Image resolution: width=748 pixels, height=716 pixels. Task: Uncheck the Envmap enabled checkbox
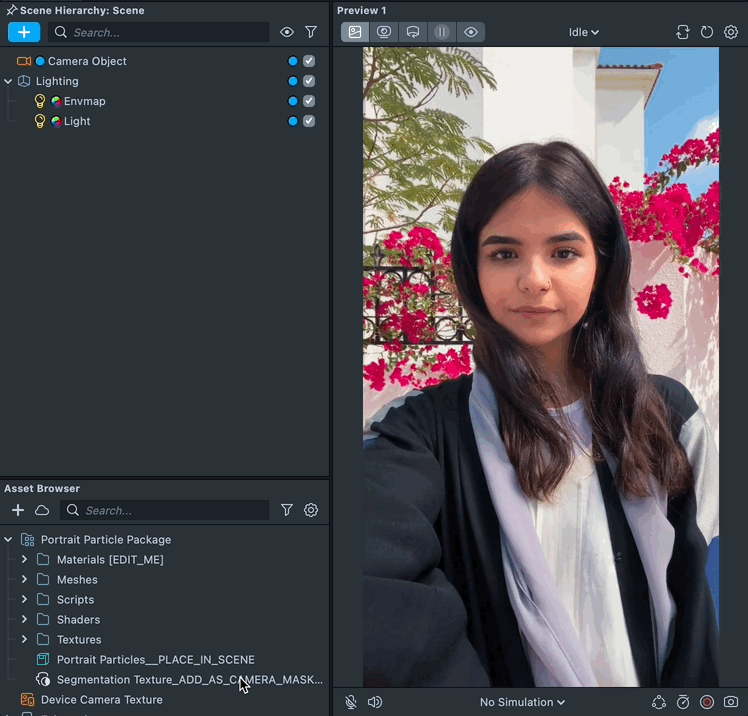(309, 101)
